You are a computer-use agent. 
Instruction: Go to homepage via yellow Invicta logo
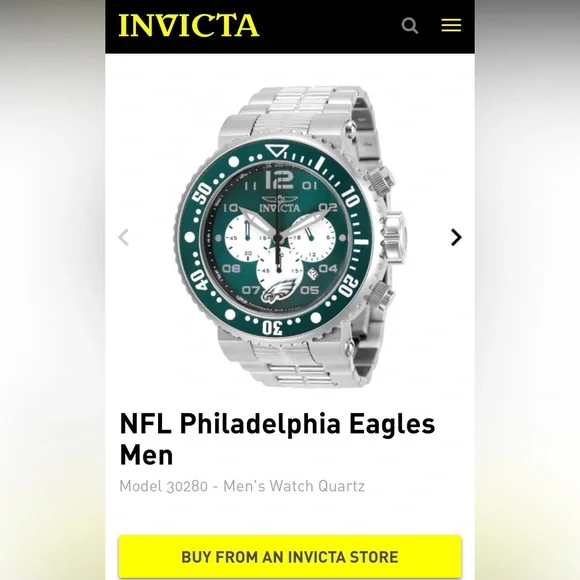point(189,25)
